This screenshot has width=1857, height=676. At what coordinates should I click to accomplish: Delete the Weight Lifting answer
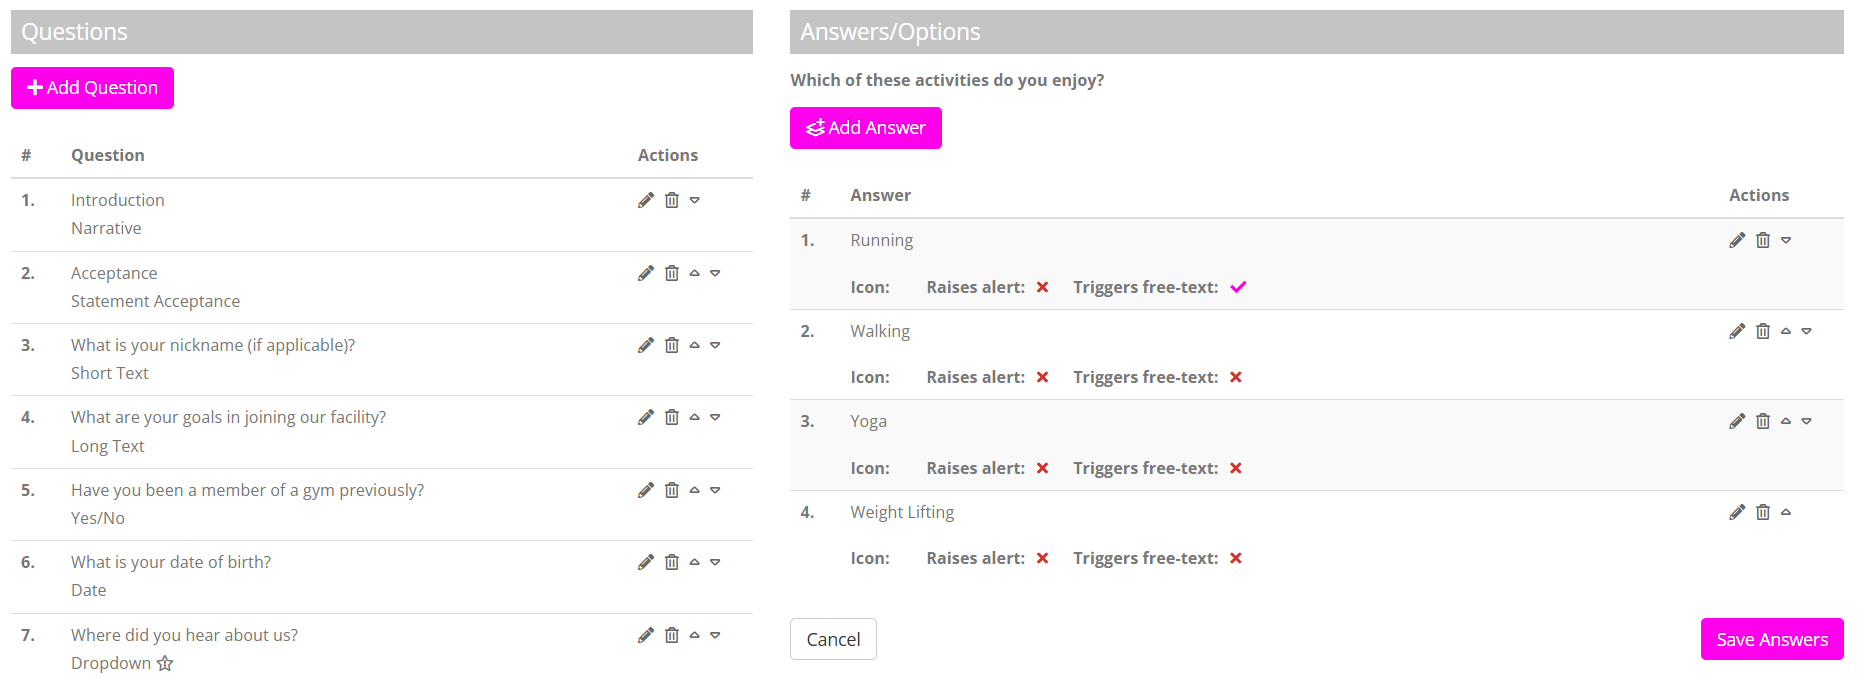point(1763,512)
